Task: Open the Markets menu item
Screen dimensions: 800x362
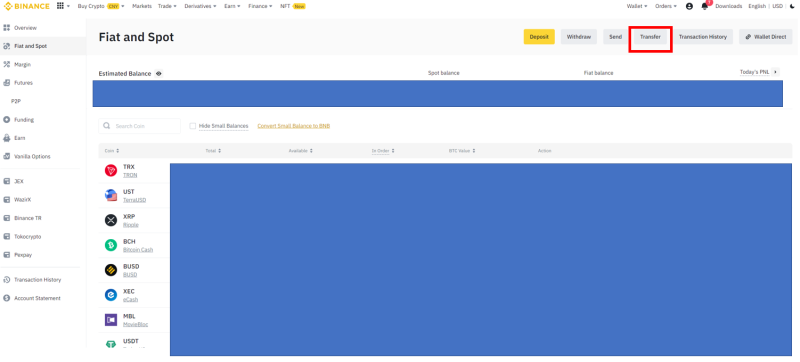Action: pos(142,6)
